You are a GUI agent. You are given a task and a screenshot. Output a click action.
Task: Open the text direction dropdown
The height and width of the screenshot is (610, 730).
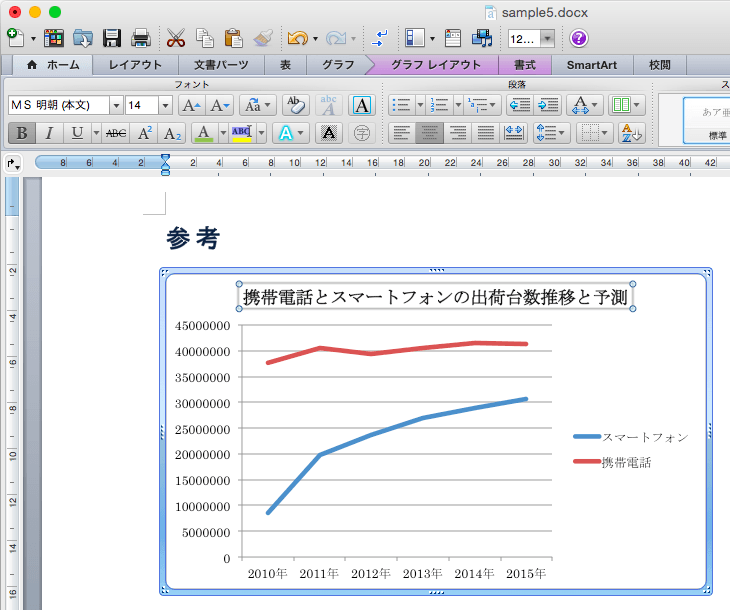[585, 105]
